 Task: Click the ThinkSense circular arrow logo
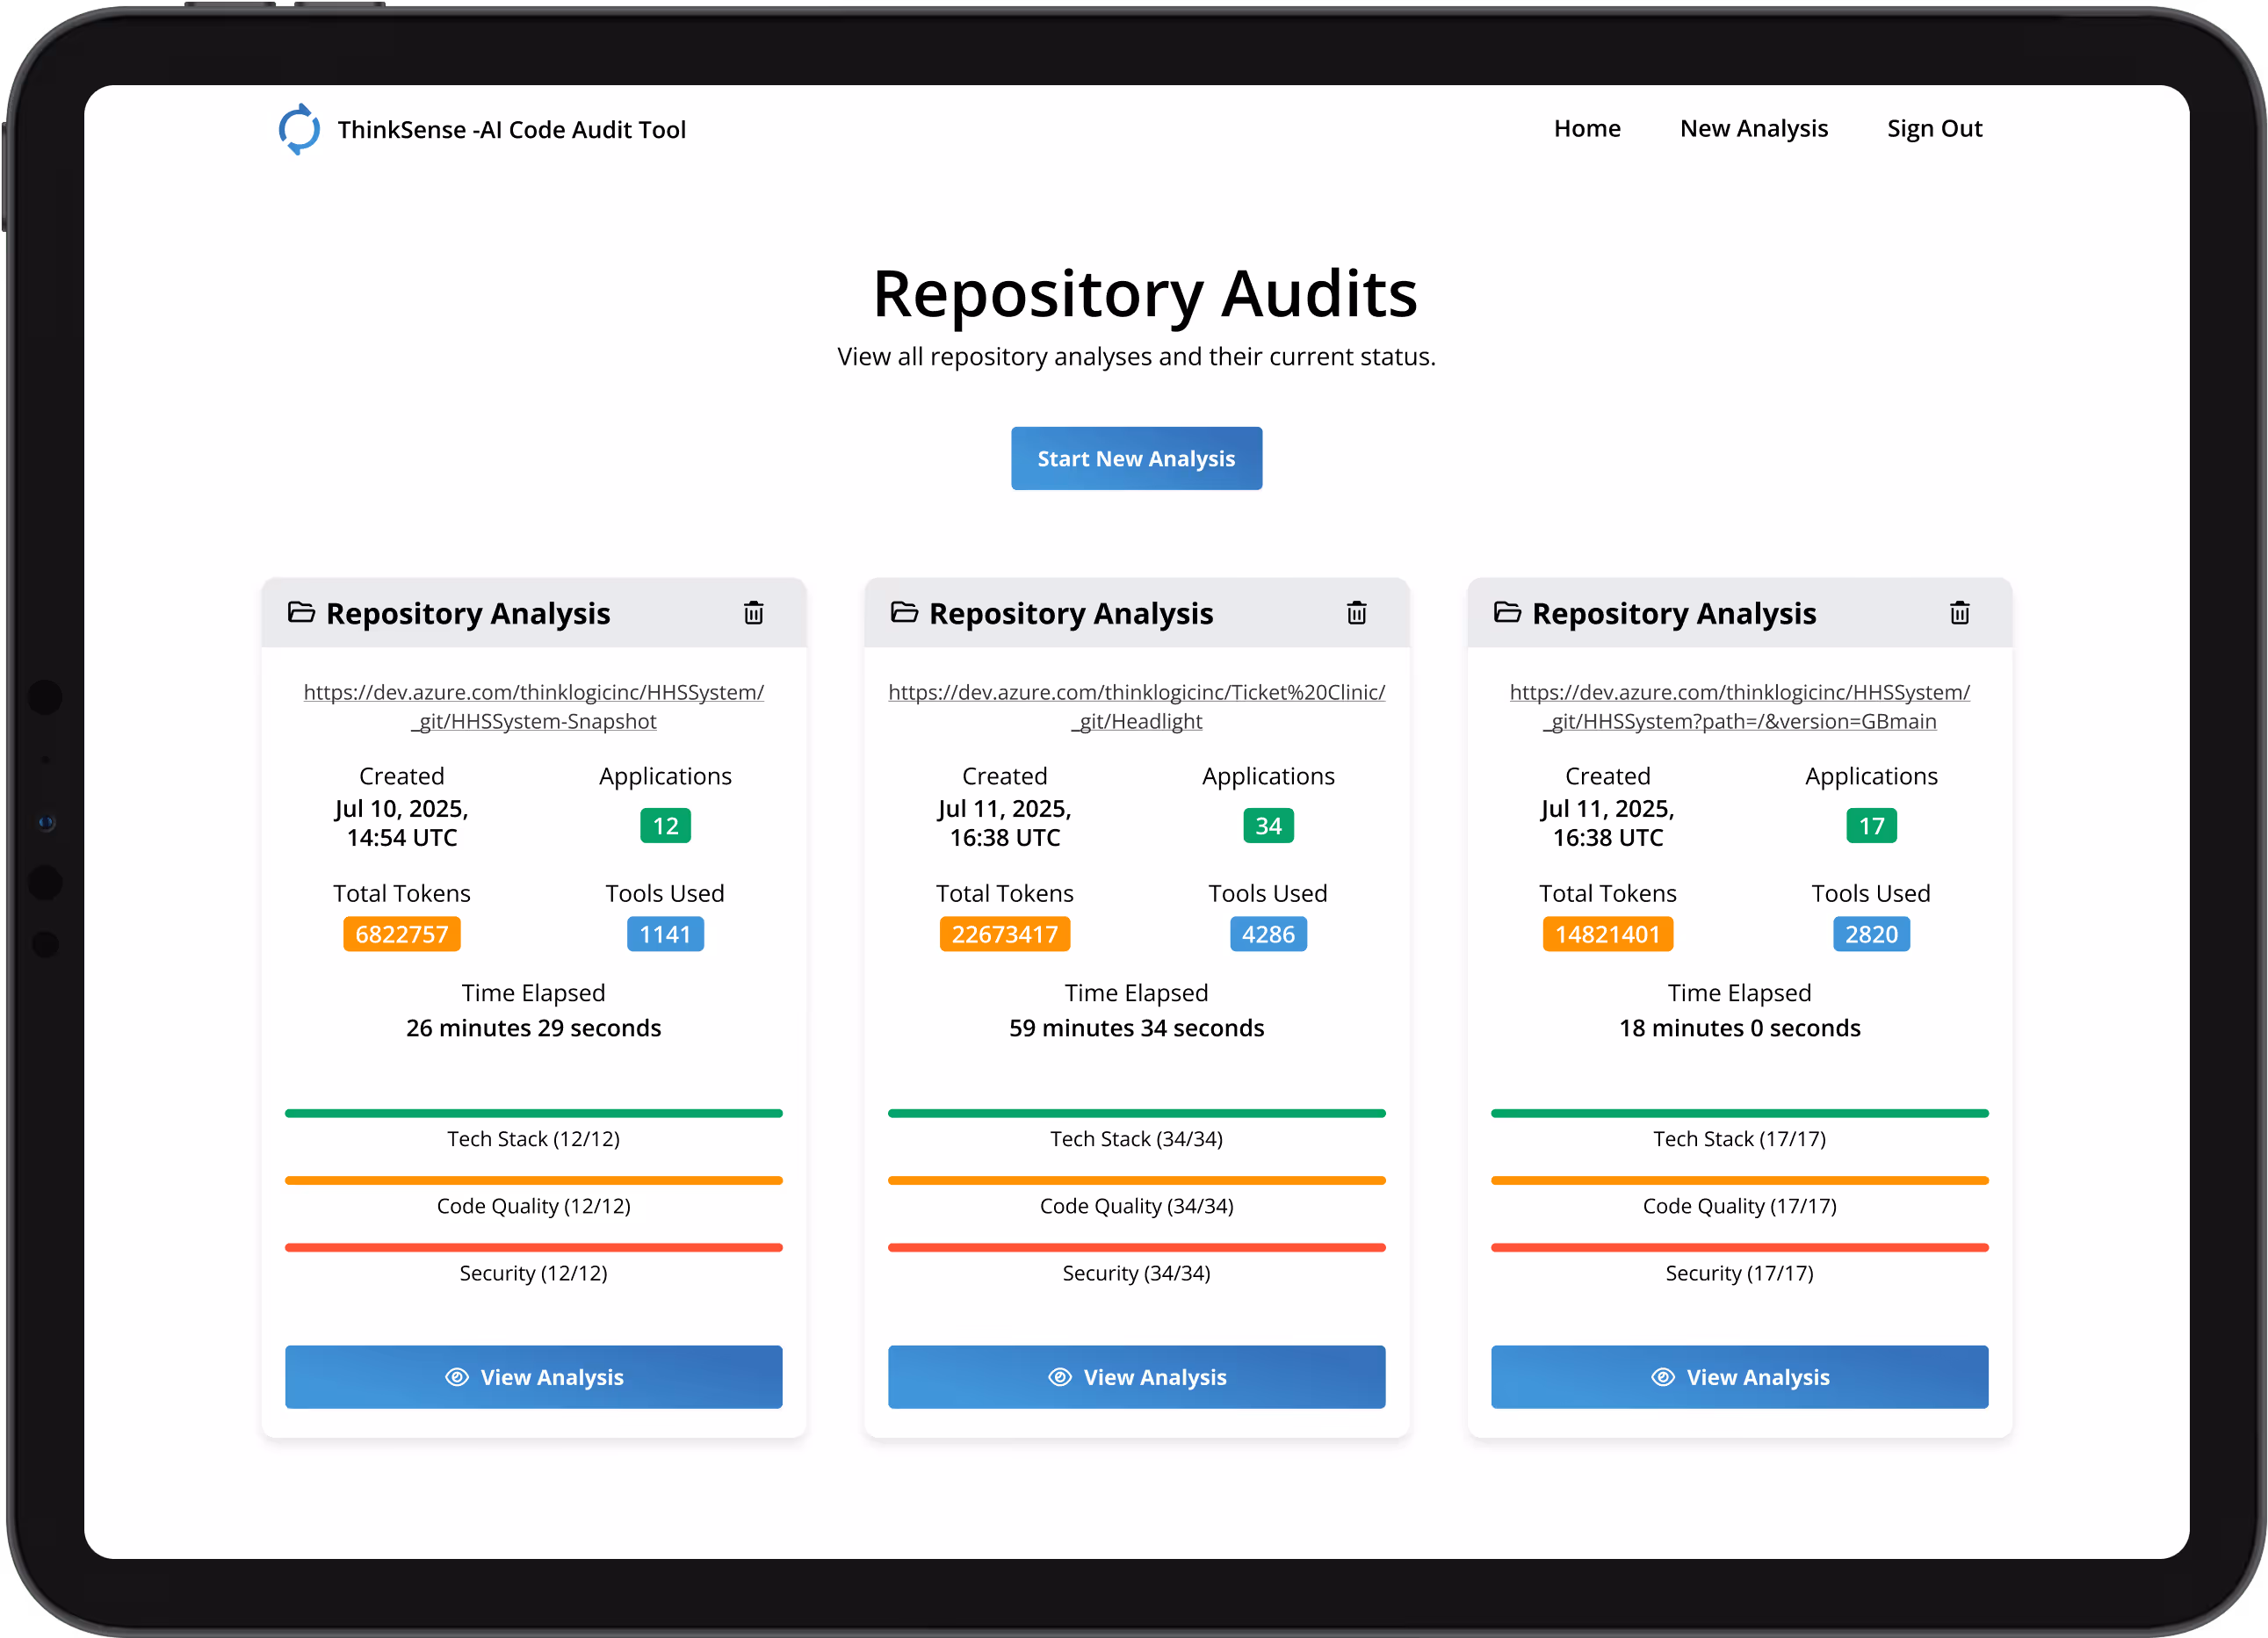pos(299,130)
